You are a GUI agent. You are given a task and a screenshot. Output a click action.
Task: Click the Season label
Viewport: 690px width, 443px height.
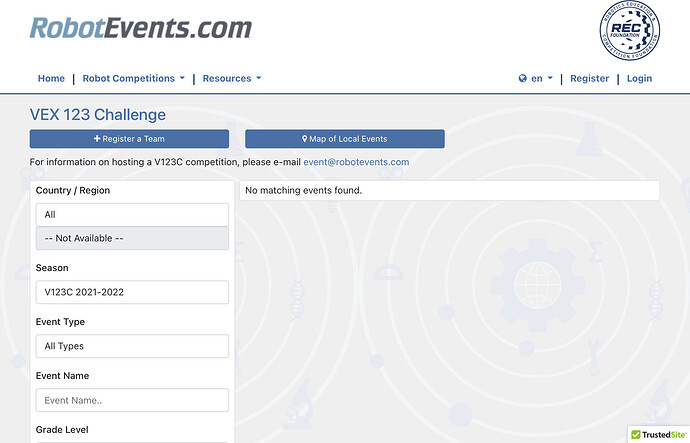52,268
